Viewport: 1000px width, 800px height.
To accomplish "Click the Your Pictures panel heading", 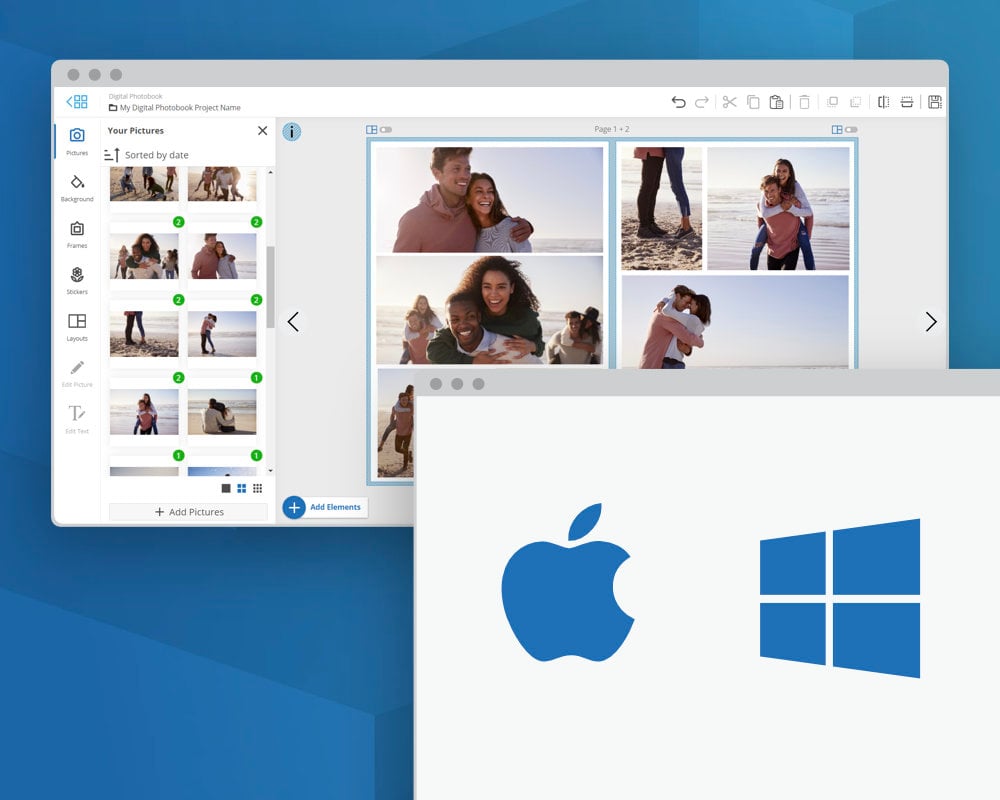I will click(x=136, y=131).
